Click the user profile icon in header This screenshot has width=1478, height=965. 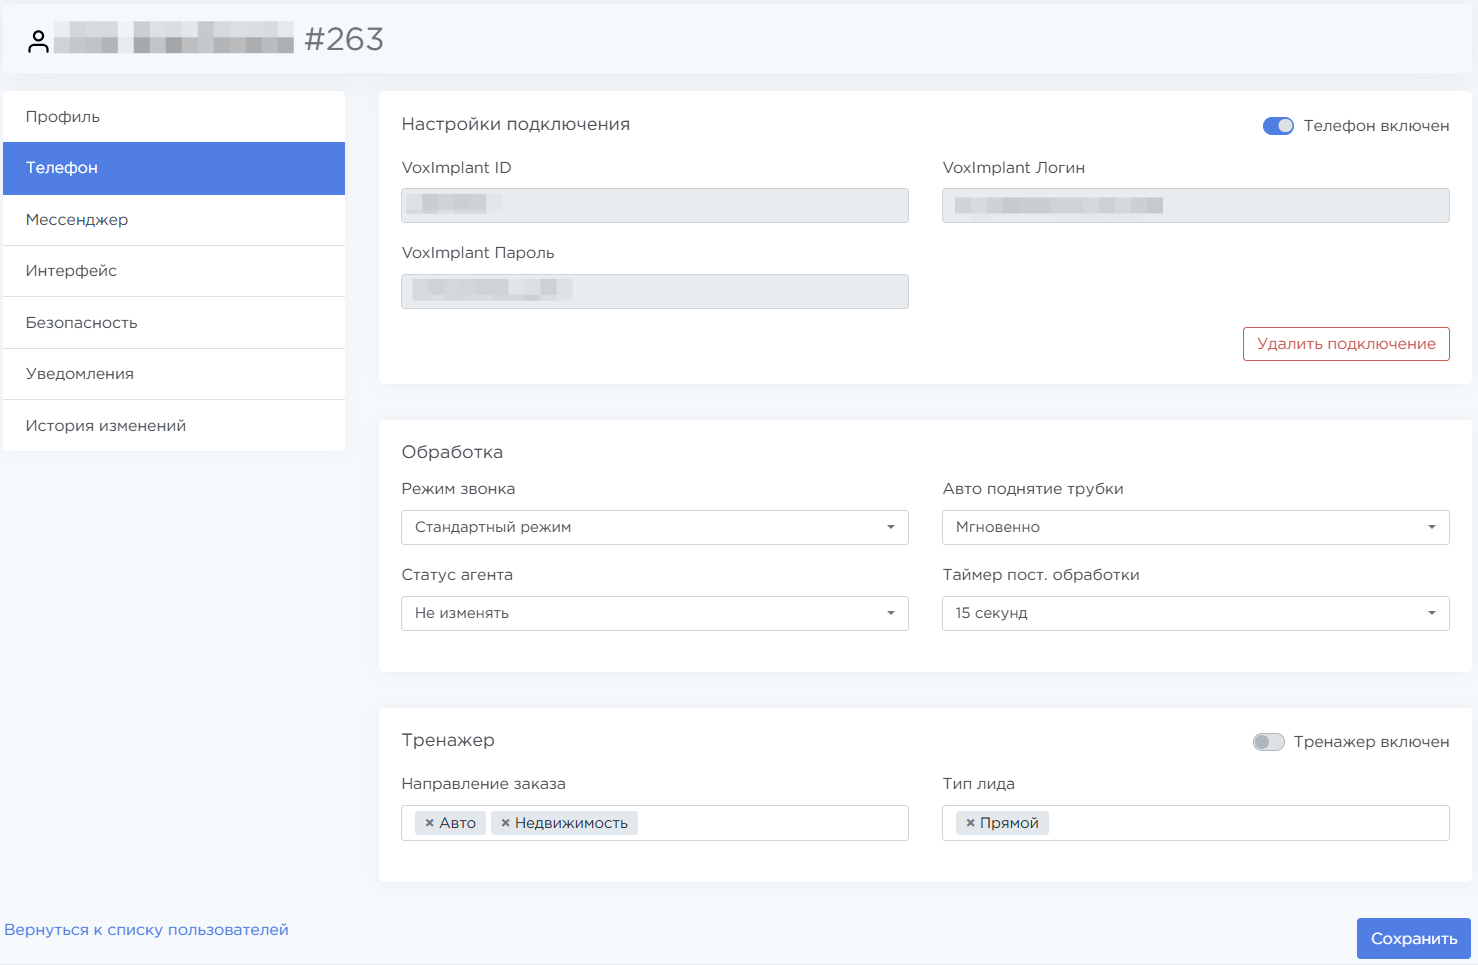[38, 41]
